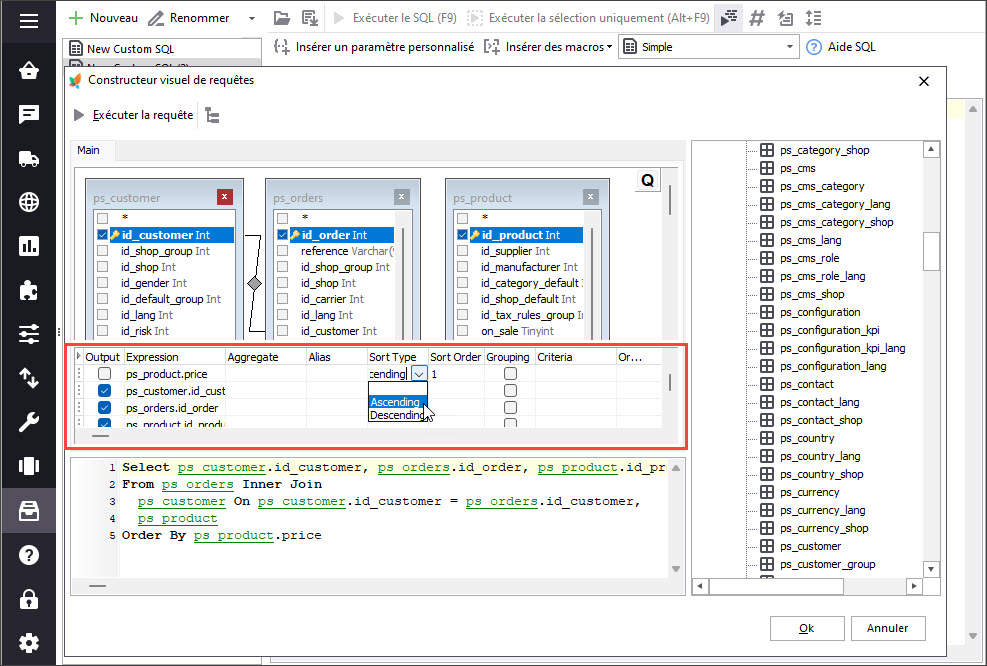
Task: Choose Descending sort type
Action: click(397, 415)
